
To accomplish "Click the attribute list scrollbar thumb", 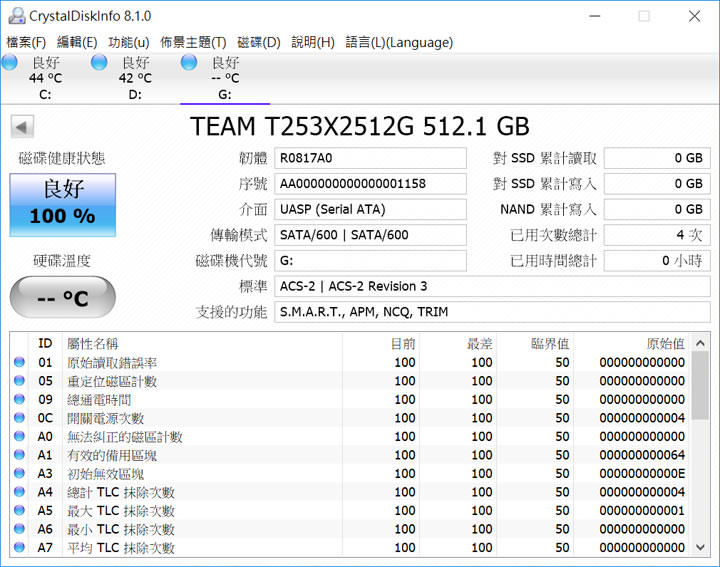I will (700, 386).
